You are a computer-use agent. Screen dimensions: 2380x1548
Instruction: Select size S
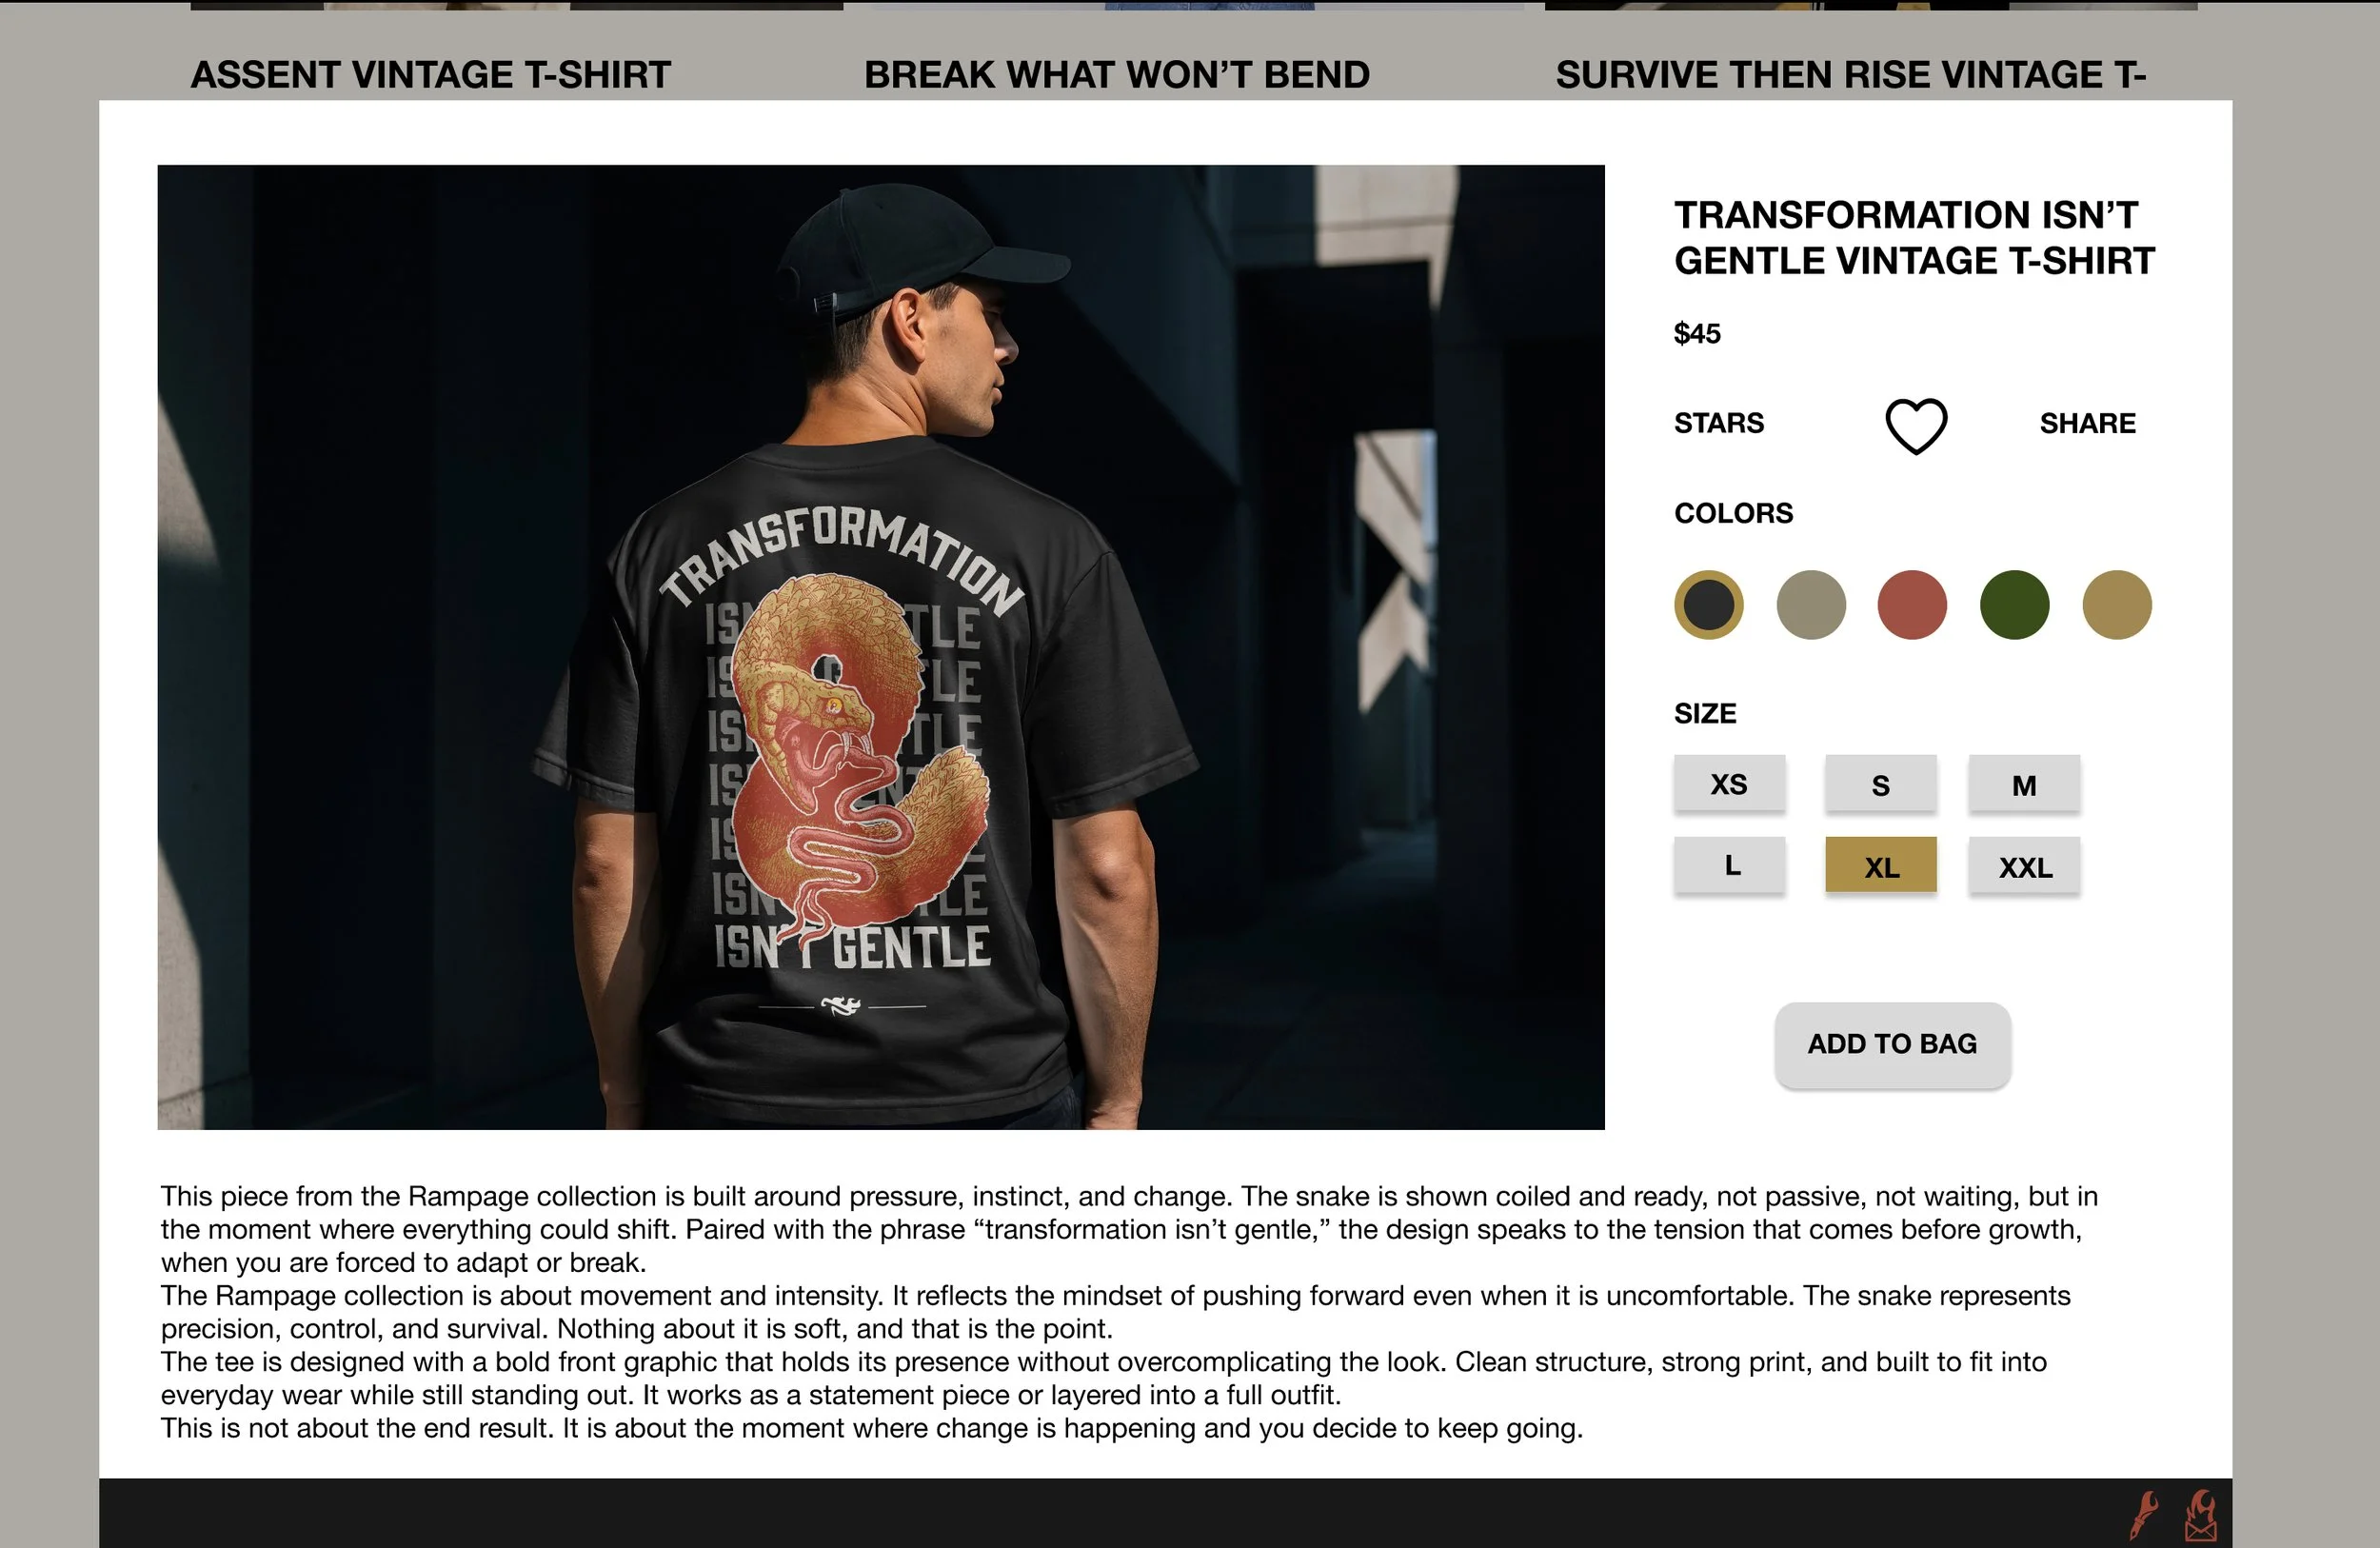point(1880,784)
